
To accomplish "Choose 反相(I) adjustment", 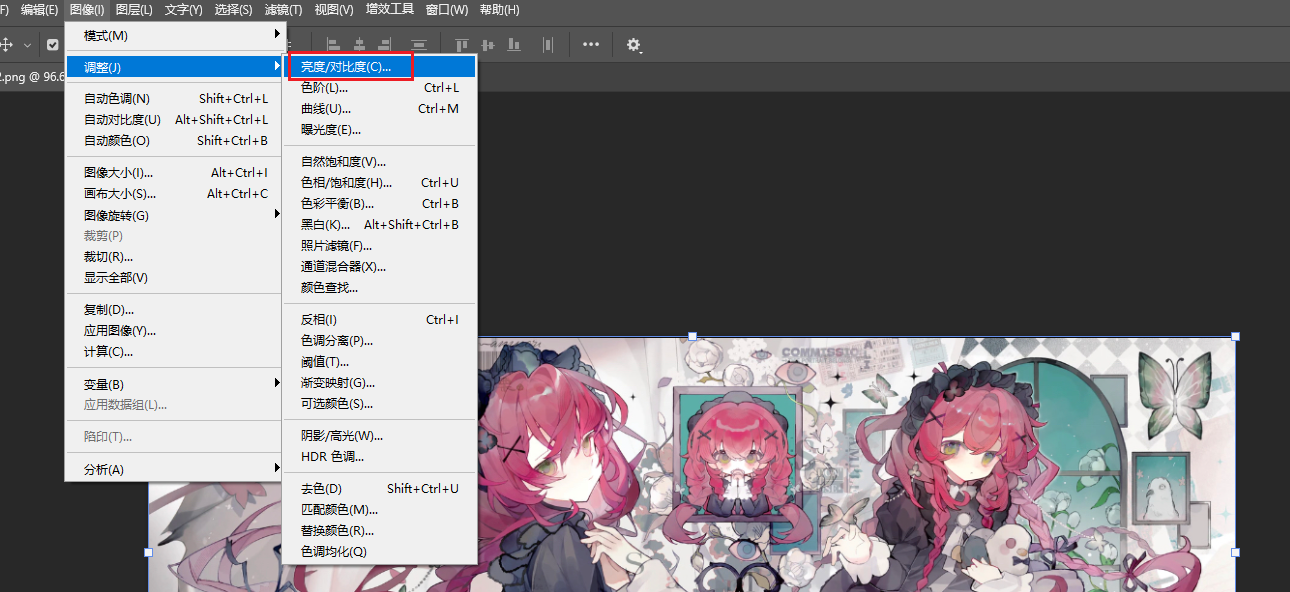I will 380,320.
